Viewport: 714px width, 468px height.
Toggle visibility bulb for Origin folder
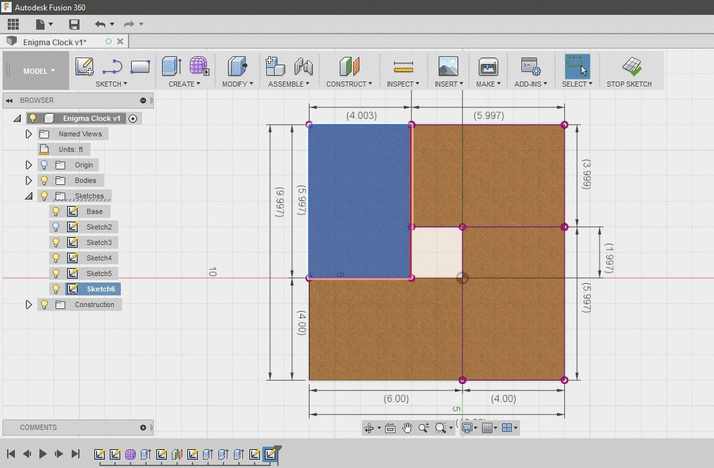pyautogui.click(x=44, y=165)
